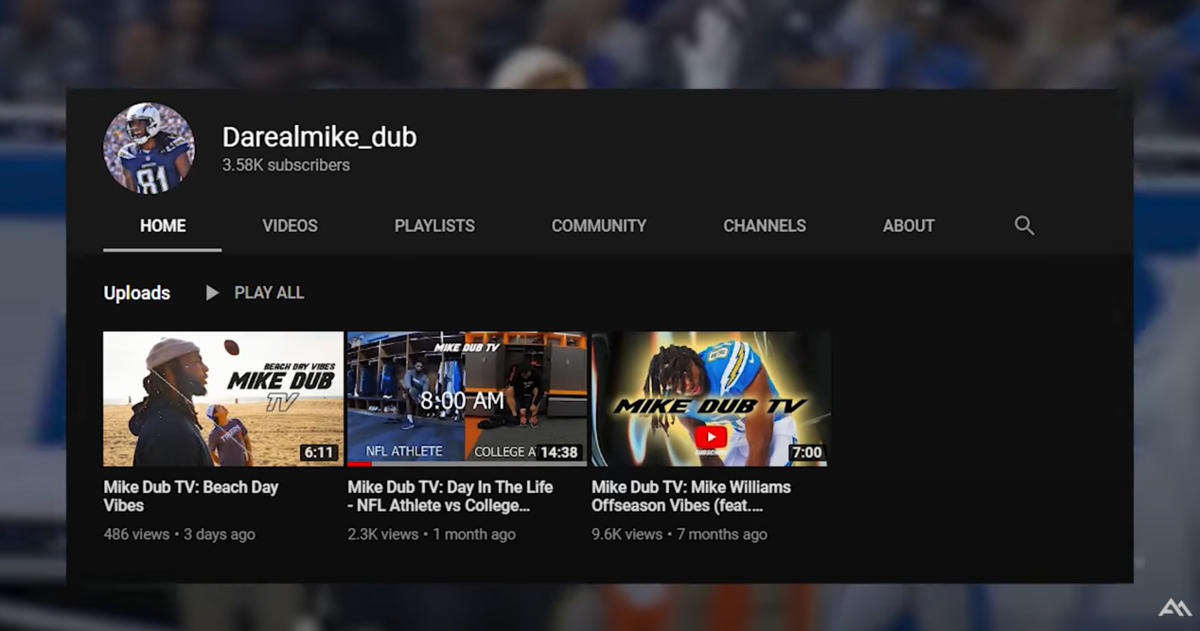1200x631 pixels.
Task: Open the VIDEOS tab
Action: [x=290, y=226]
